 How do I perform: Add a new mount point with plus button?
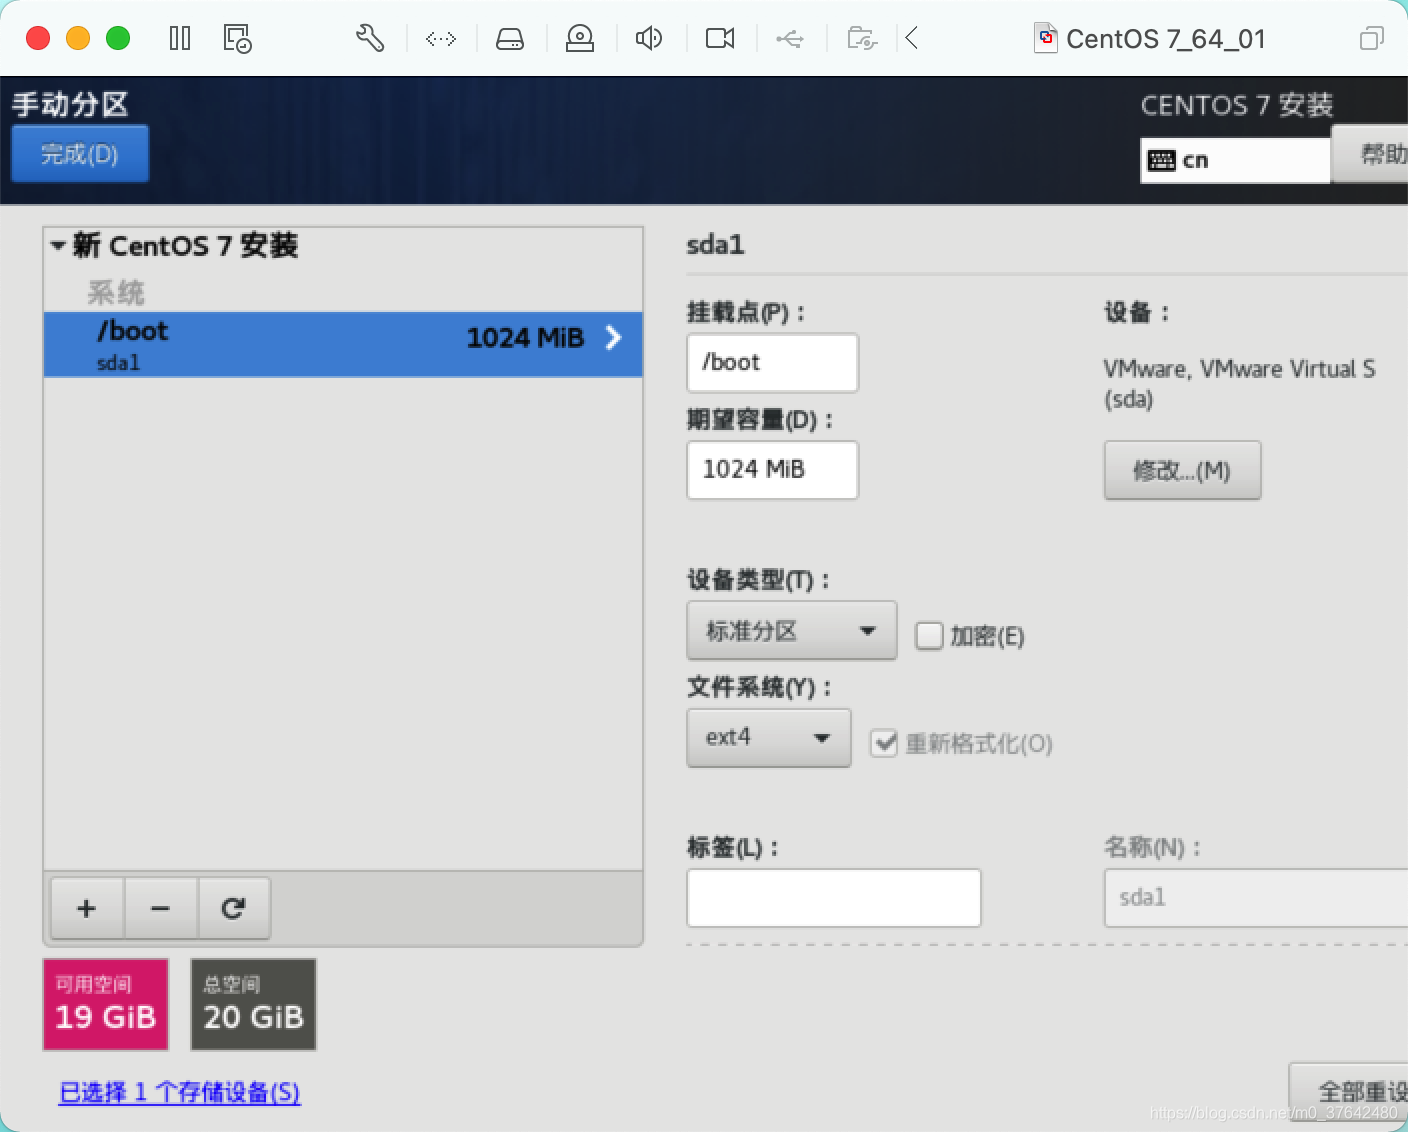[87, 908]
